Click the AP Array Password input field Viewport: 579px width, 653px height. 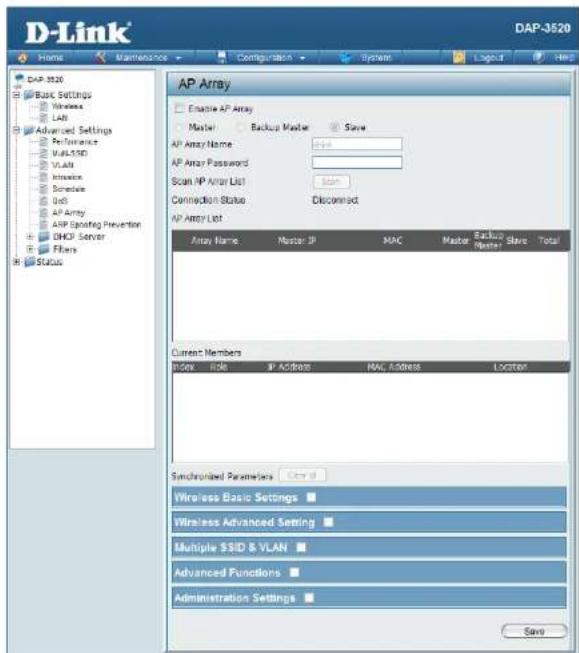click(x=357, y=162)
